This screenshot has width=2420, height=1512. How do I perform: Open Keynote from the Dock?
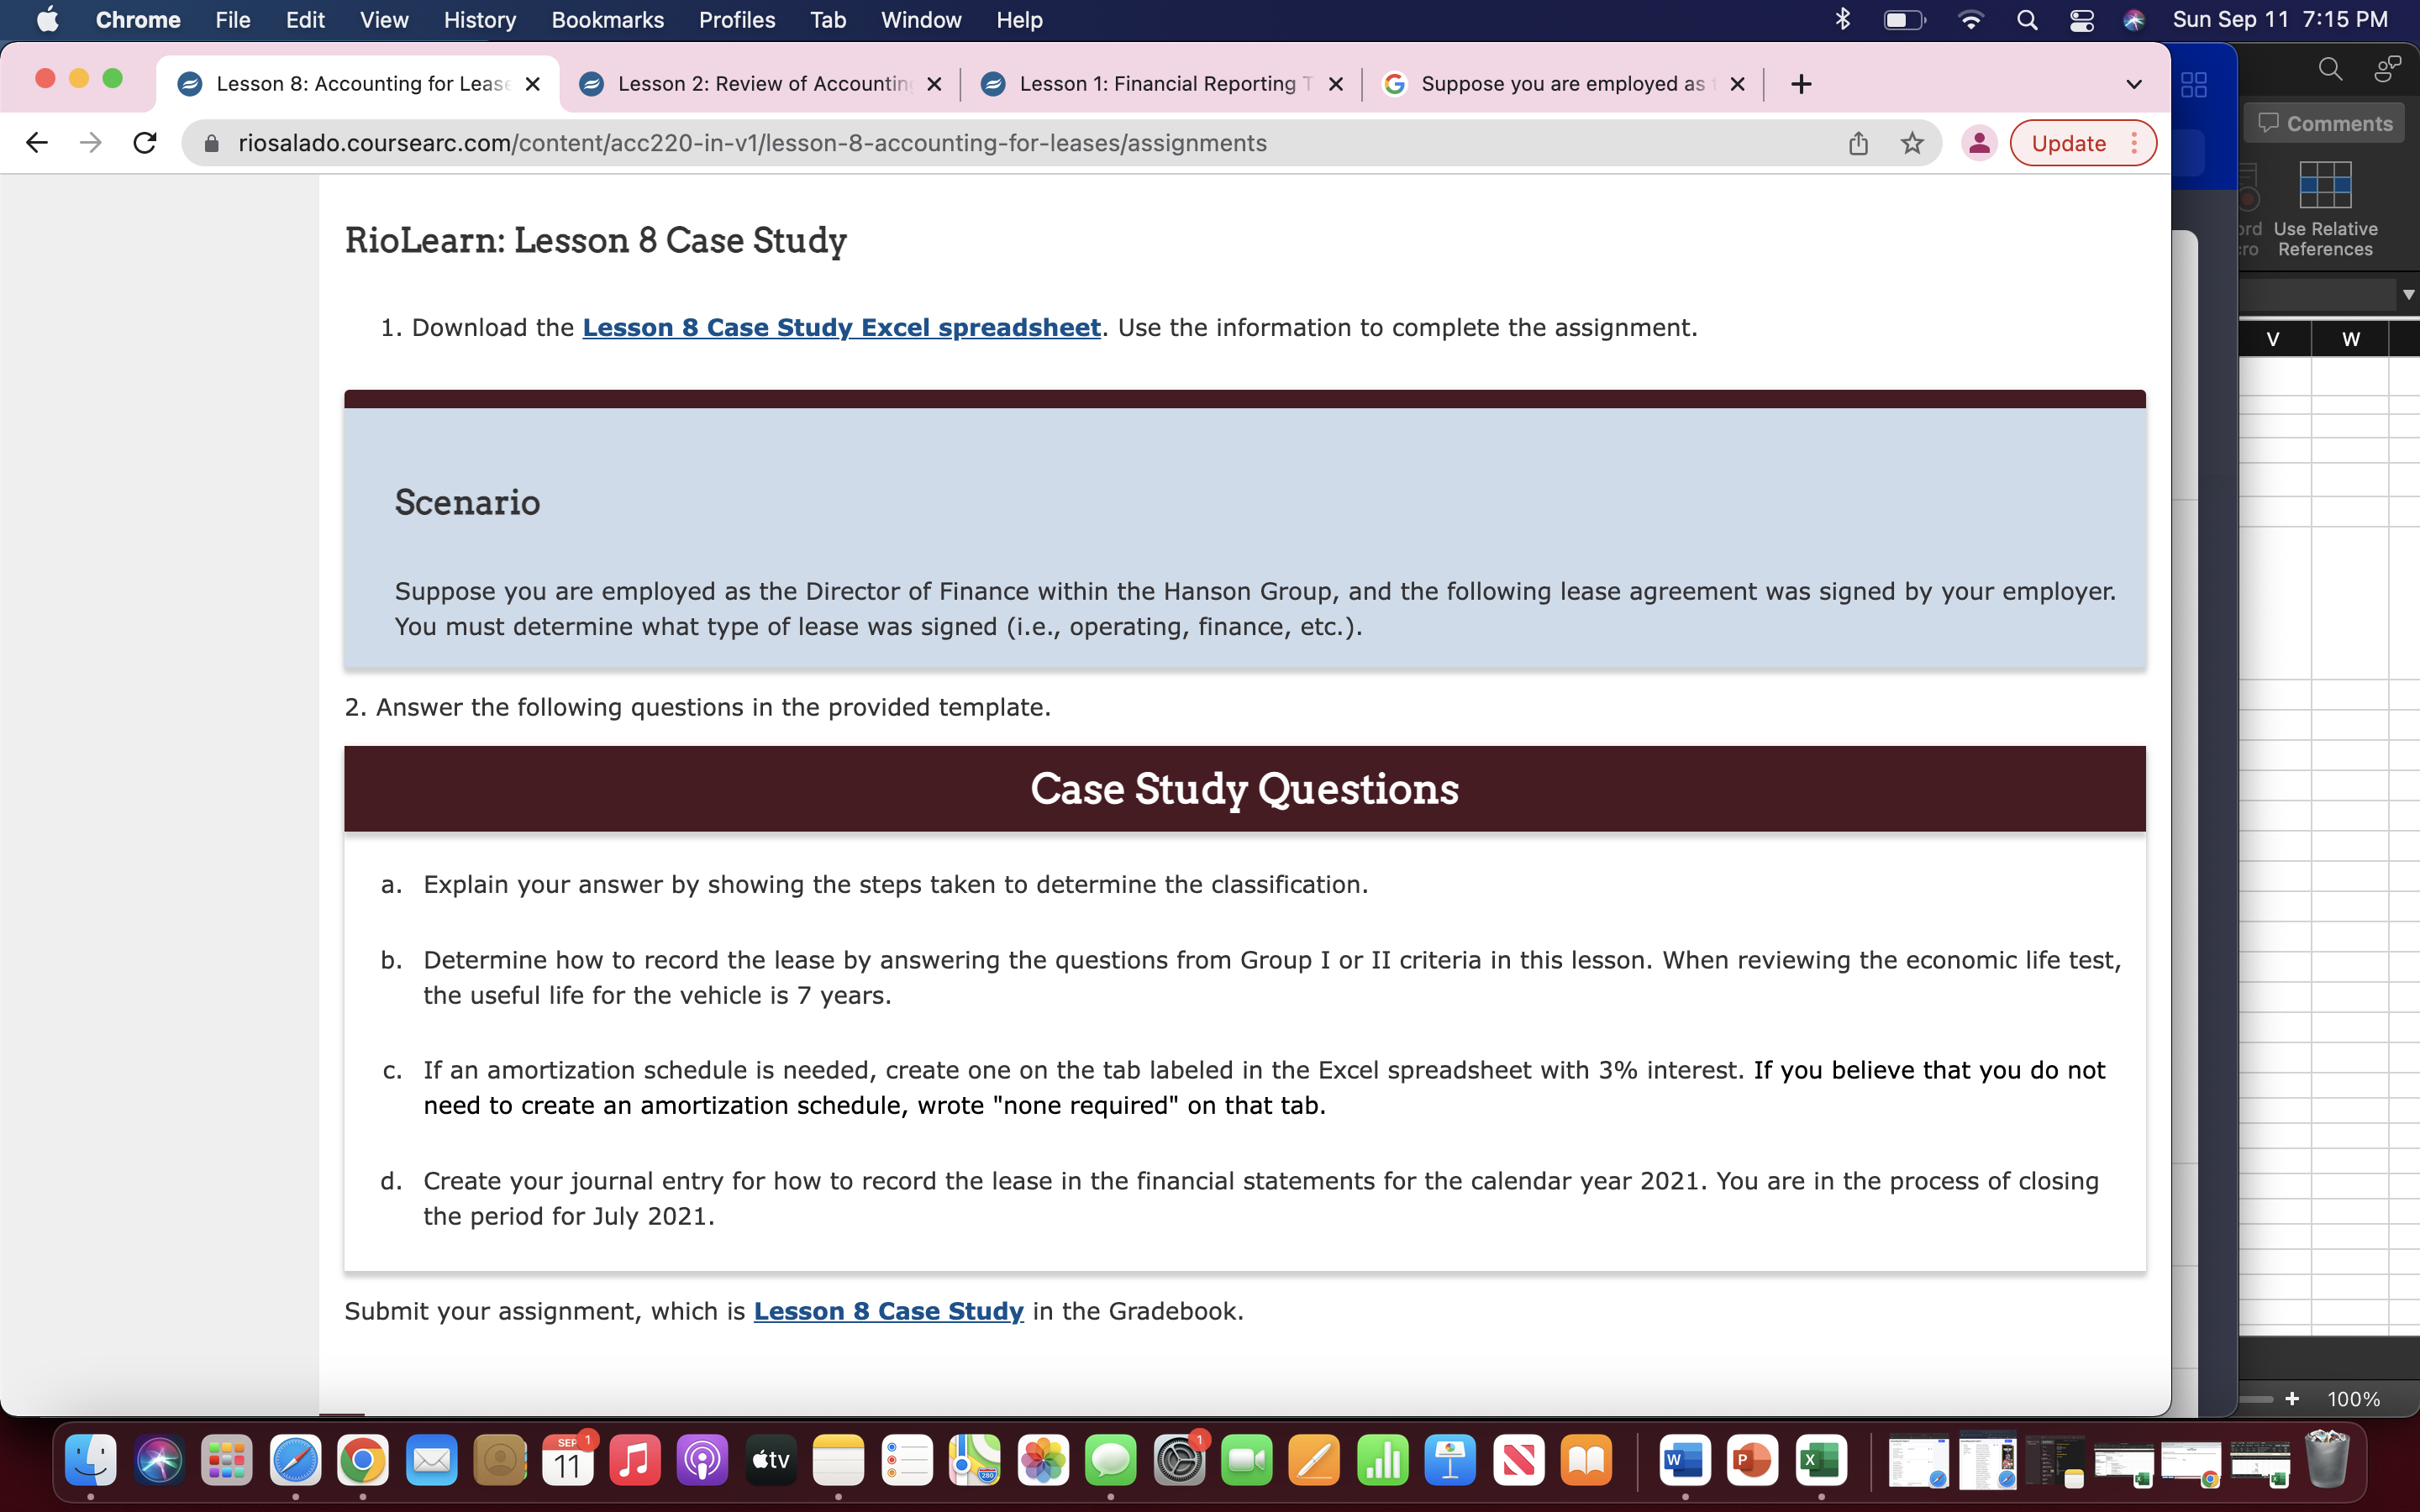click(1451, 1460)
